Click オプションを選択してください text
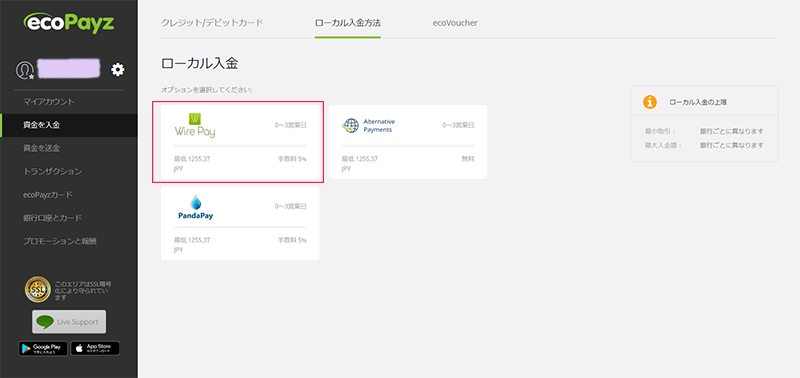 (x=207, y=90)
